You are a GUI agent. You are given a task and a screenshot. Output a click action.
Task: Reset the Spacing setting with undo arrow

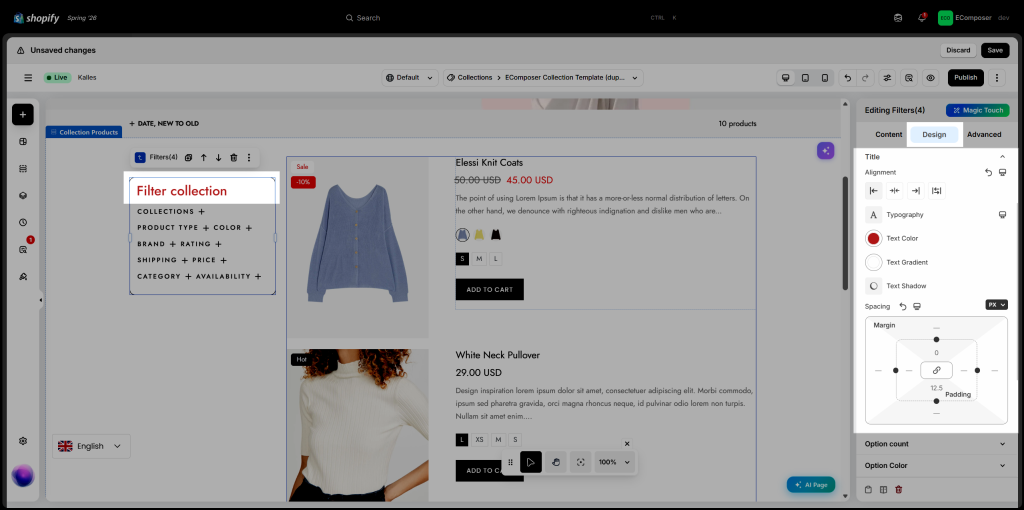click(903, 306)
